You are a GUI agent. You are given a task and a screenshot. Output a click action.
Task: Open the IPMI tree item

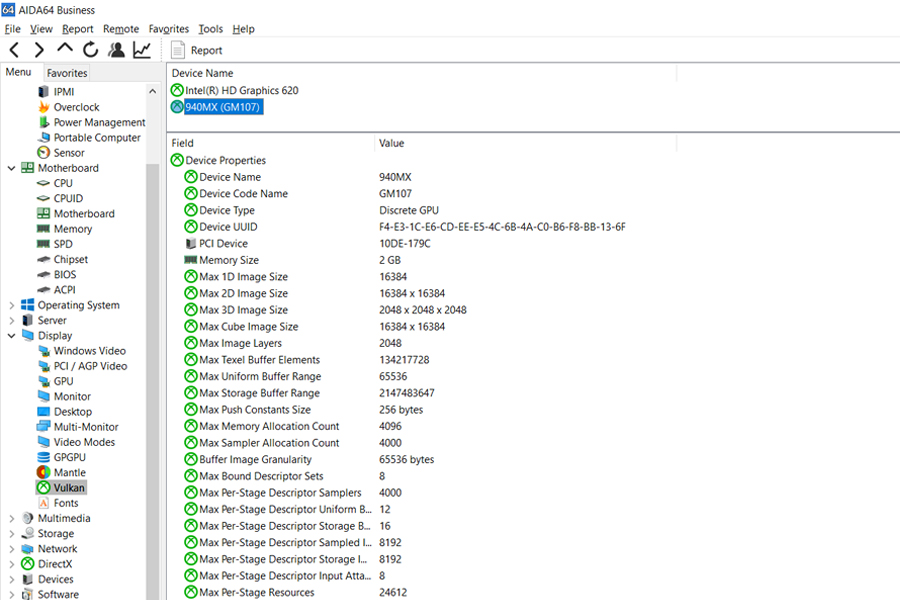(64, 92)
